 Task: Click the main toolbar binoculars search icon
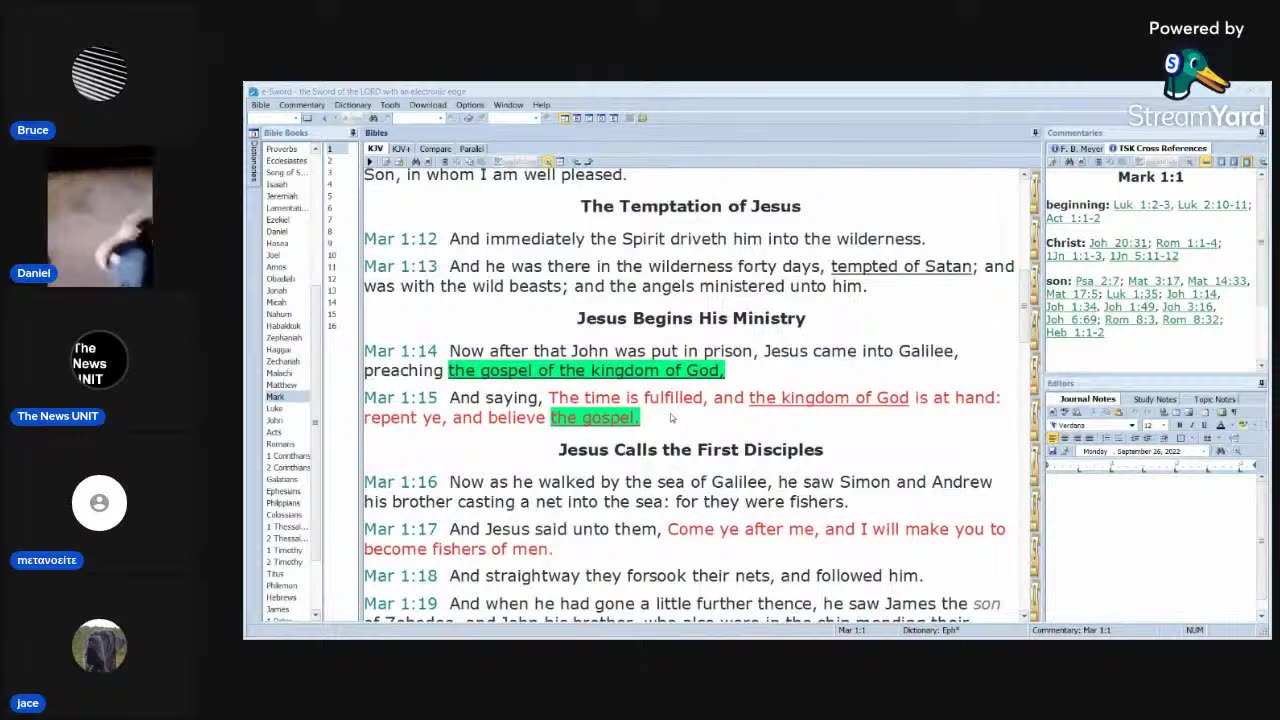click(x=373, y=118)
